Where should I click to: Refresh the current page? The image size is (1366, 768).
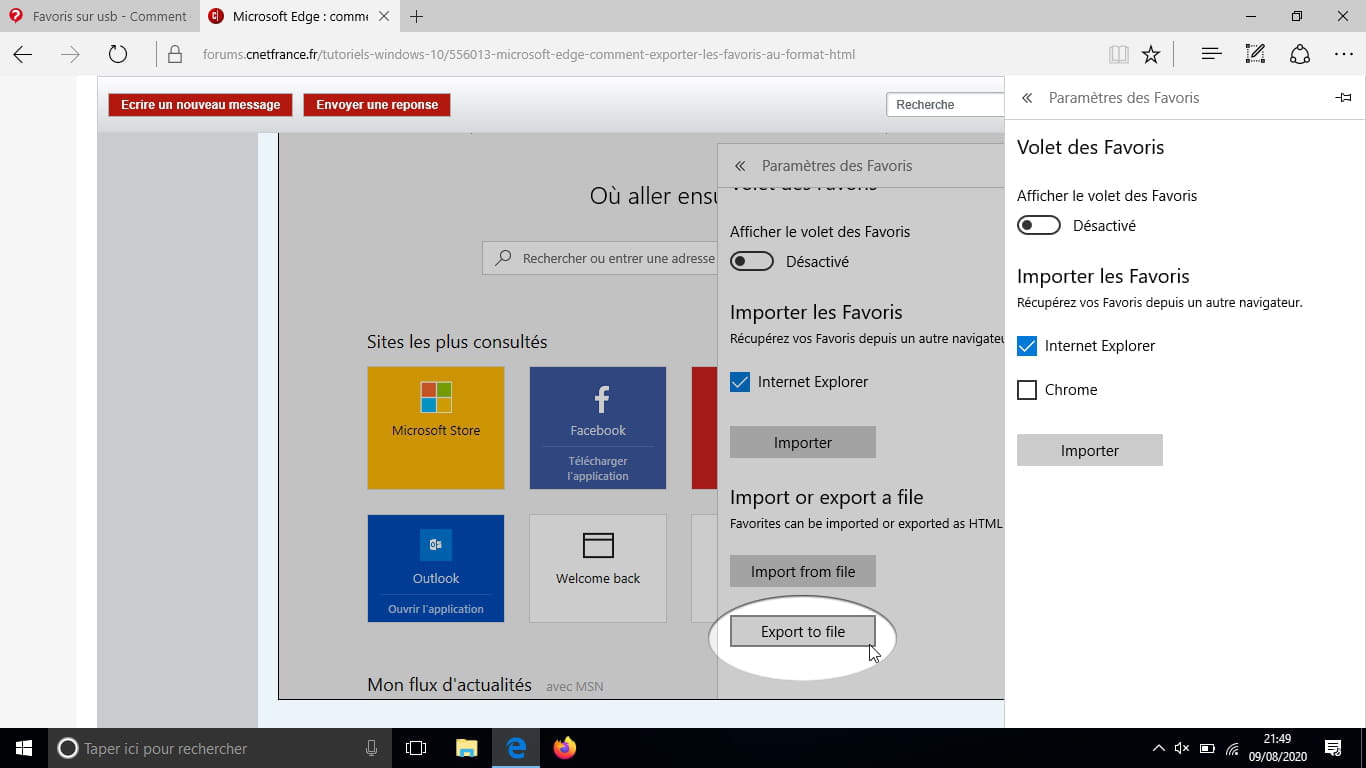coord(118,55)
